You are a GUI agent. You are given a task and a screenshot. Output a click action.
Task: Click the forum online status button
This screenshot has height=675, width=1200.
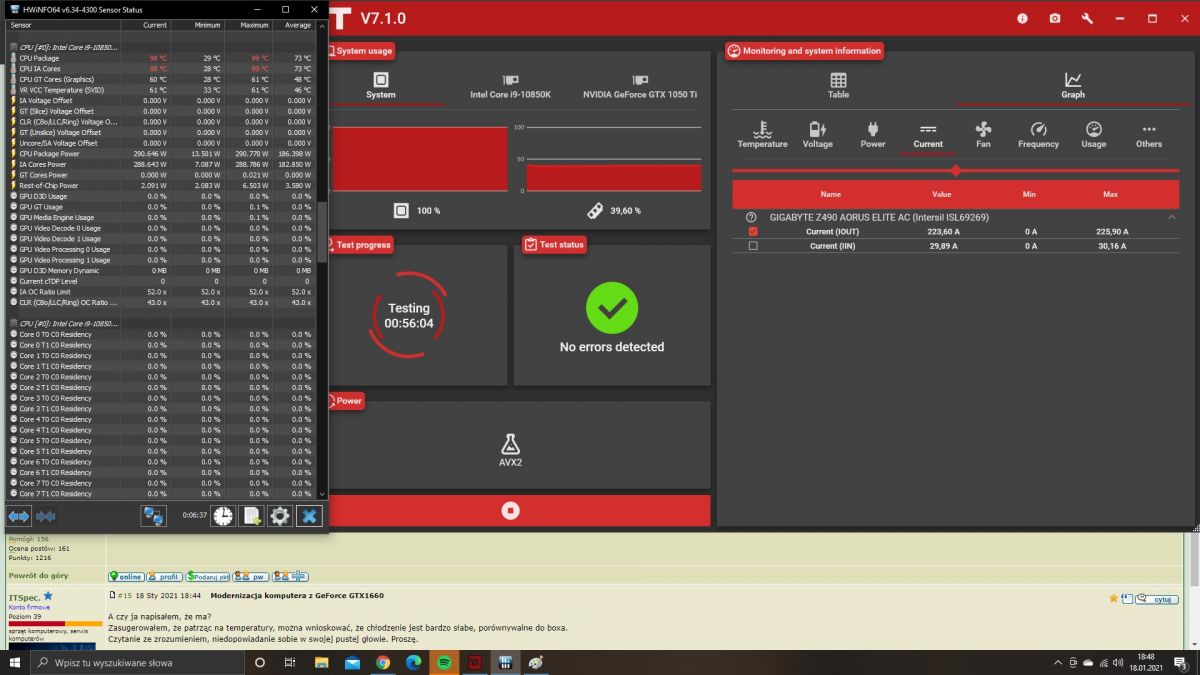pos(126,577)
